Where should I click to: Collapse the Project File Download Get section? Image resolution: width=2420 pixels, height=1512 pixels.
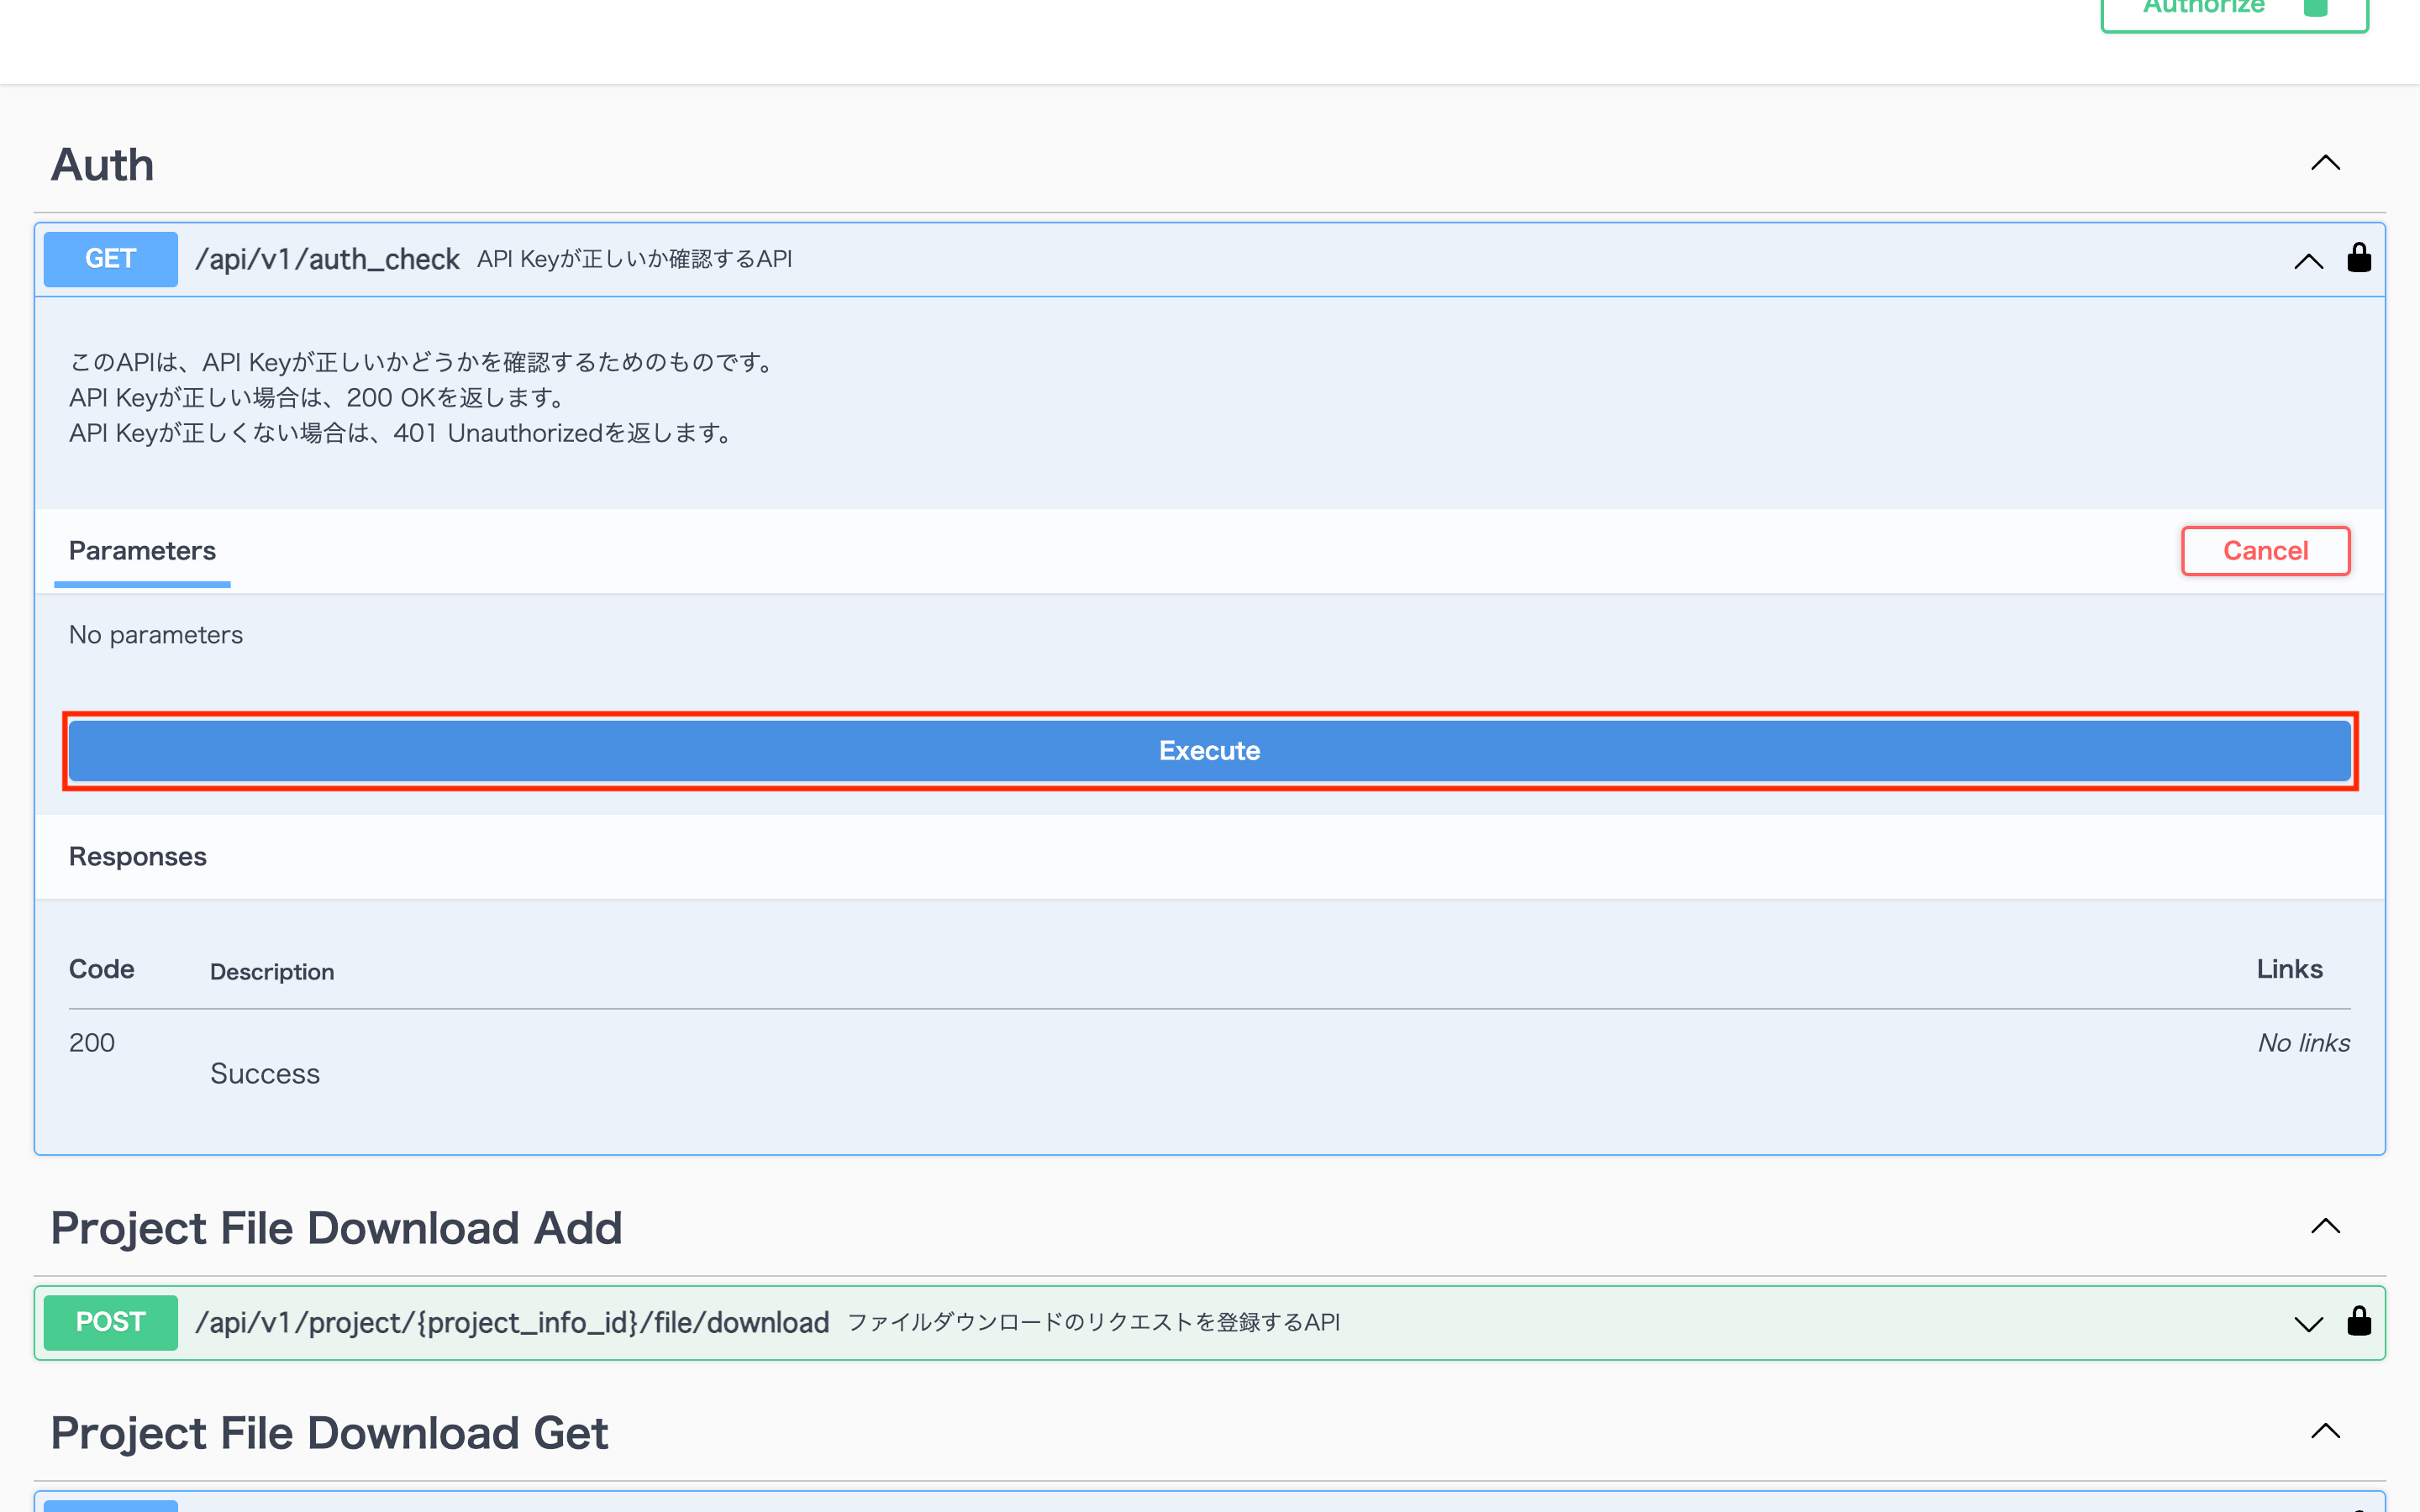coord(2325,1431)
